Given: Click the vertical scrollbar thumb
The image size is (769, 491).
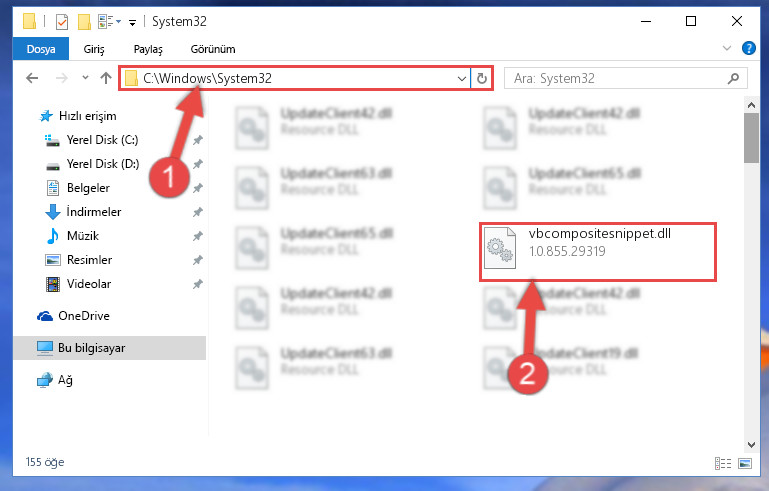Looking at the screenshot, I should pos(751,138).
